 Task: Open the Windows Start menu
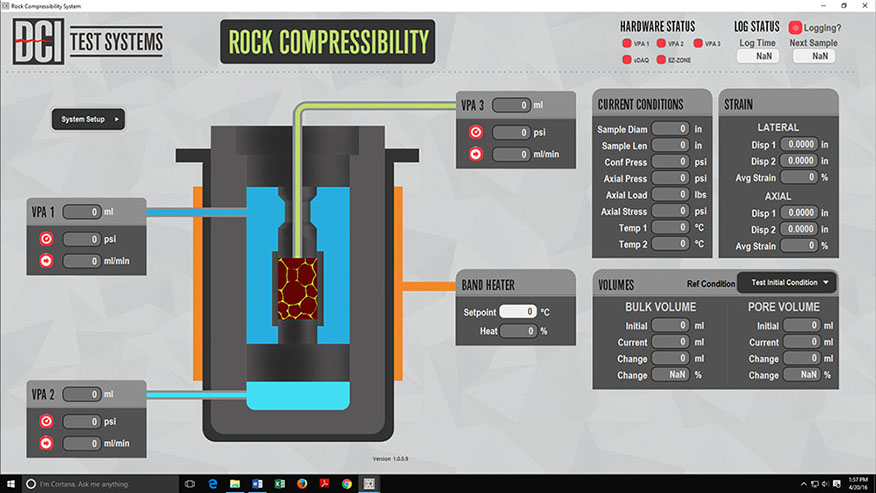11,483
